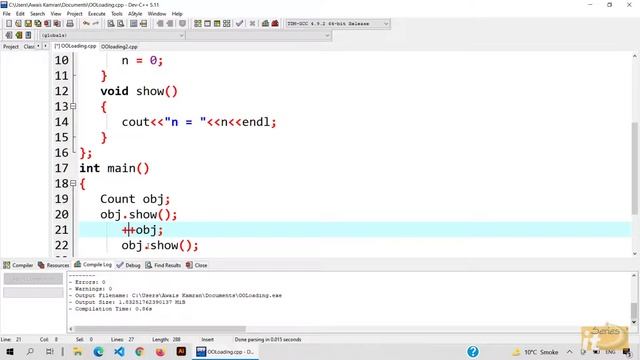The width and height of the screenshot is (640, 360).
Task: Open the Resources bottom tab
Action: click(53, 265)
